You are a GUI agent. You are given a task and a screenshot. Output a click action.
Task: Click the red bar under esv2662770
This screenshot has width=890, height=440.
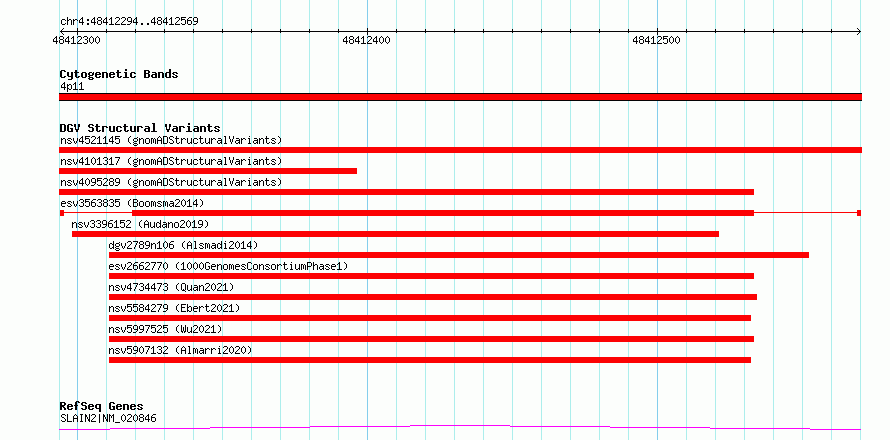[x=431, y=276]
